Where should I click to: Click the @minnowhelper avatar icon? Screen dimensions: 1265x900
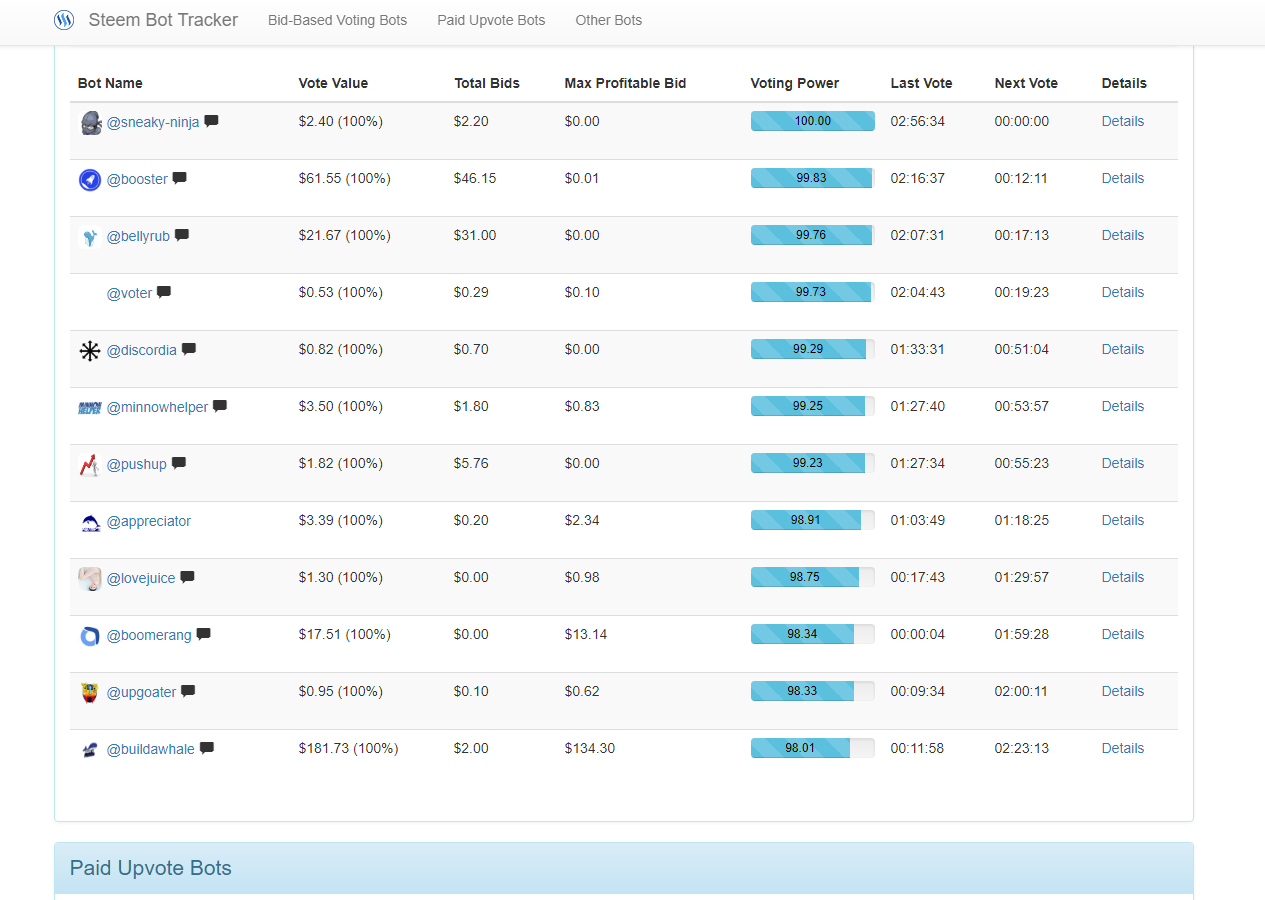[x=90, y=408]
